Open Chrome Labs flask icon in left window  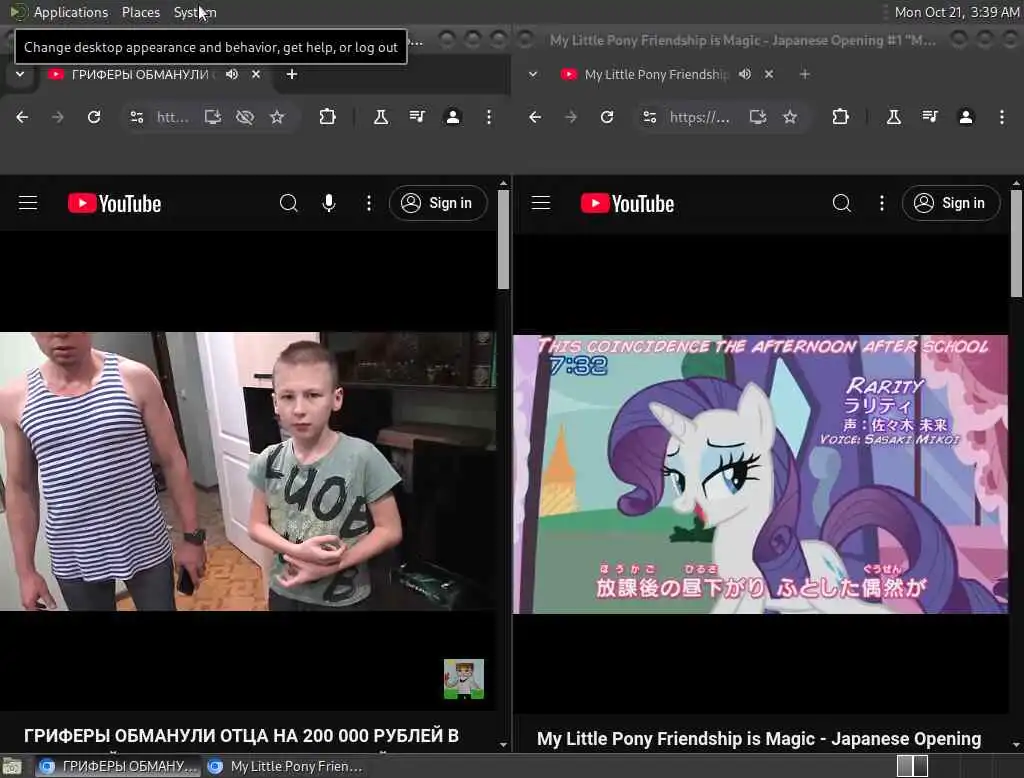click(381, 117)
